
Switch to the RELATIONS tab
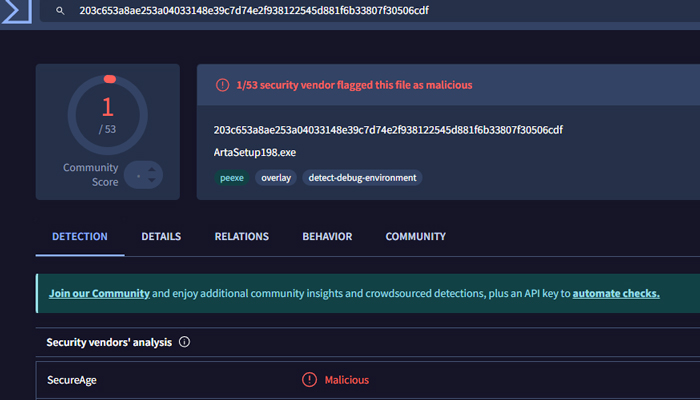tap(242, 236)
